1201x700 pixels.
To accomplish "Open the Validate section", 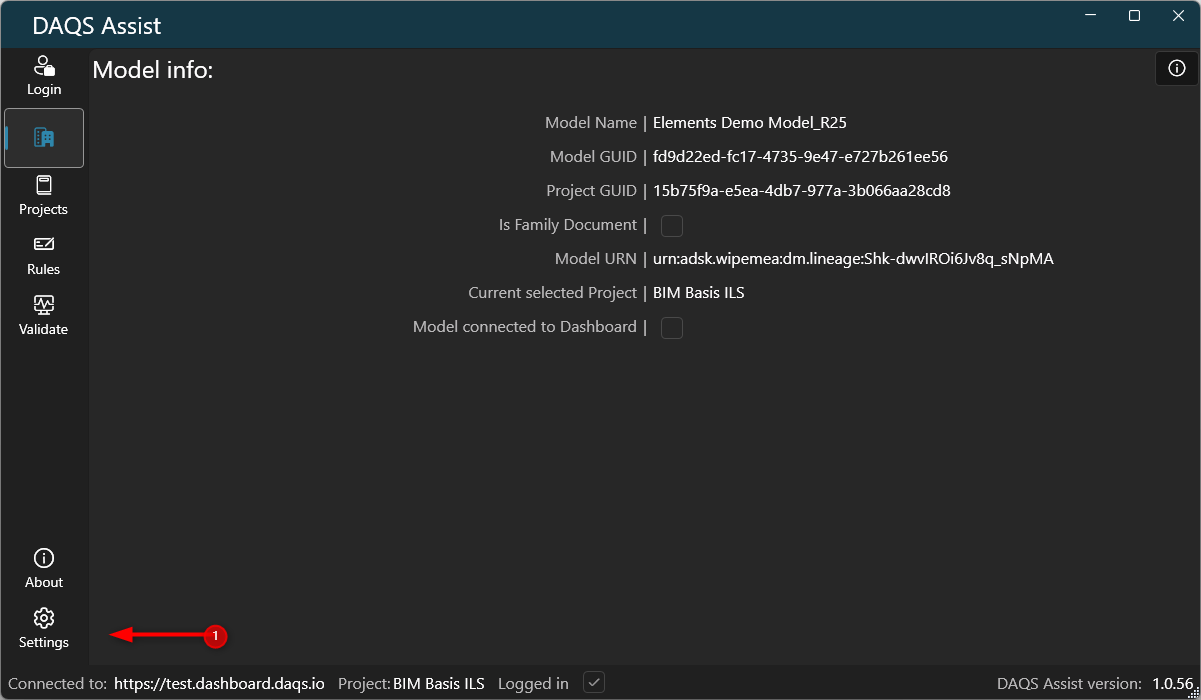I will 44,316.
